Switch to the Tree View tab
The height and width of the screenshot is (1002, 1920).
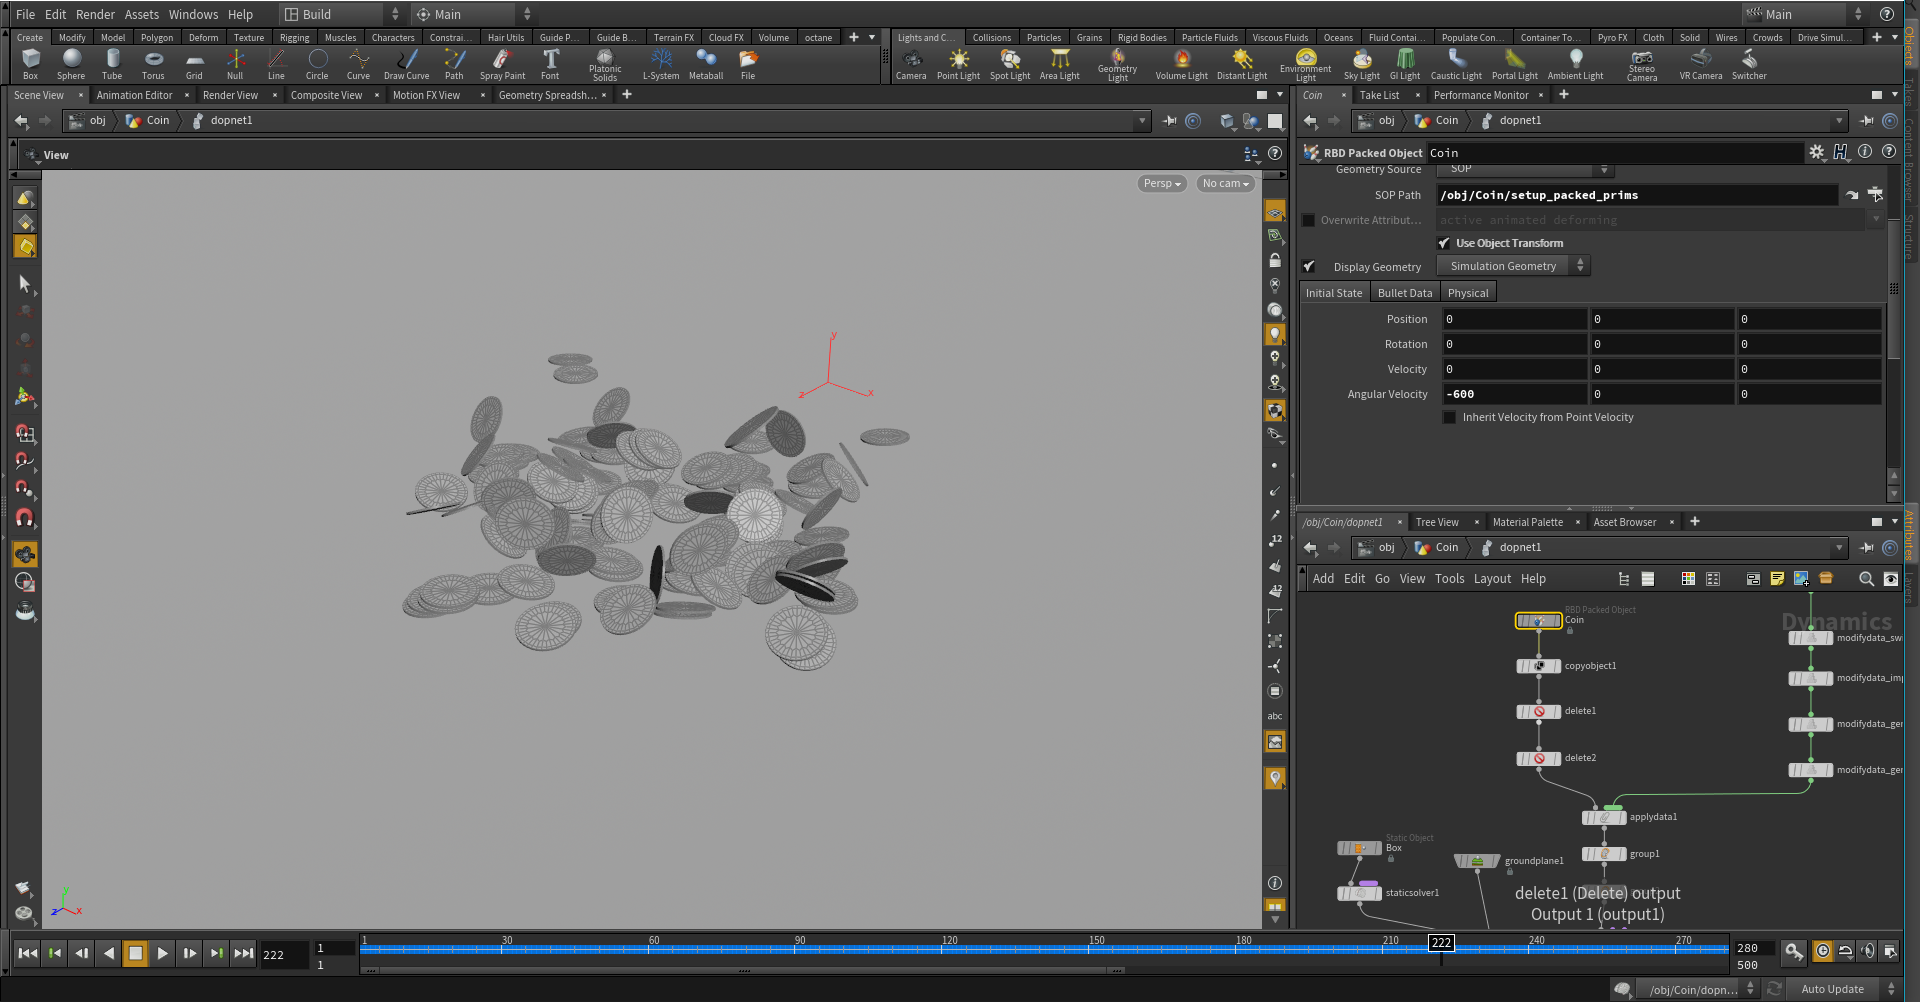pyautogui.click(x=1436, y=522)
